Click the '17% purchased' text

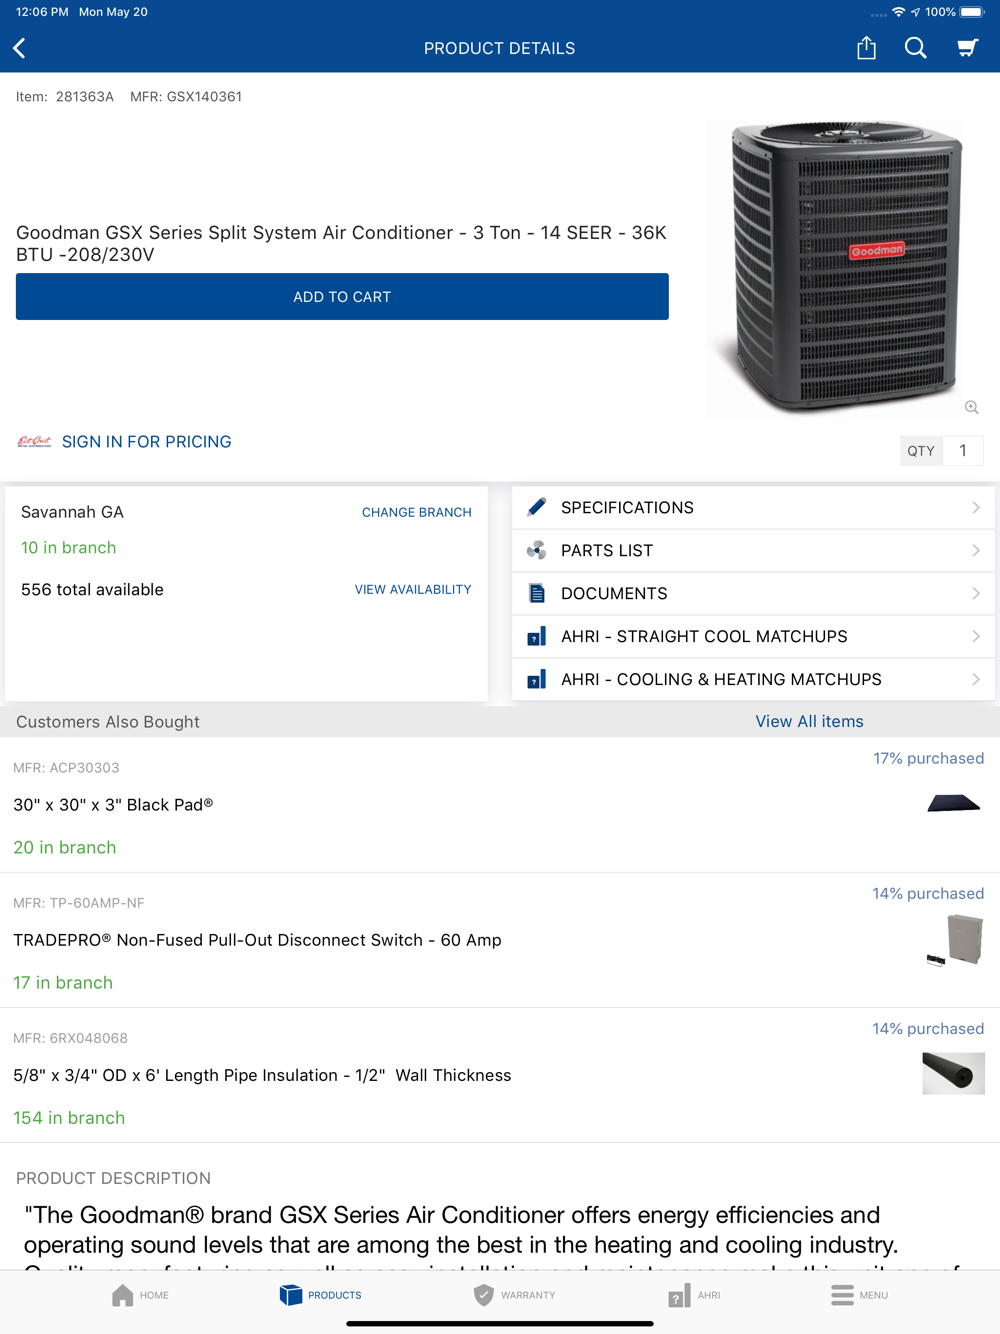[x=928, y=758]
